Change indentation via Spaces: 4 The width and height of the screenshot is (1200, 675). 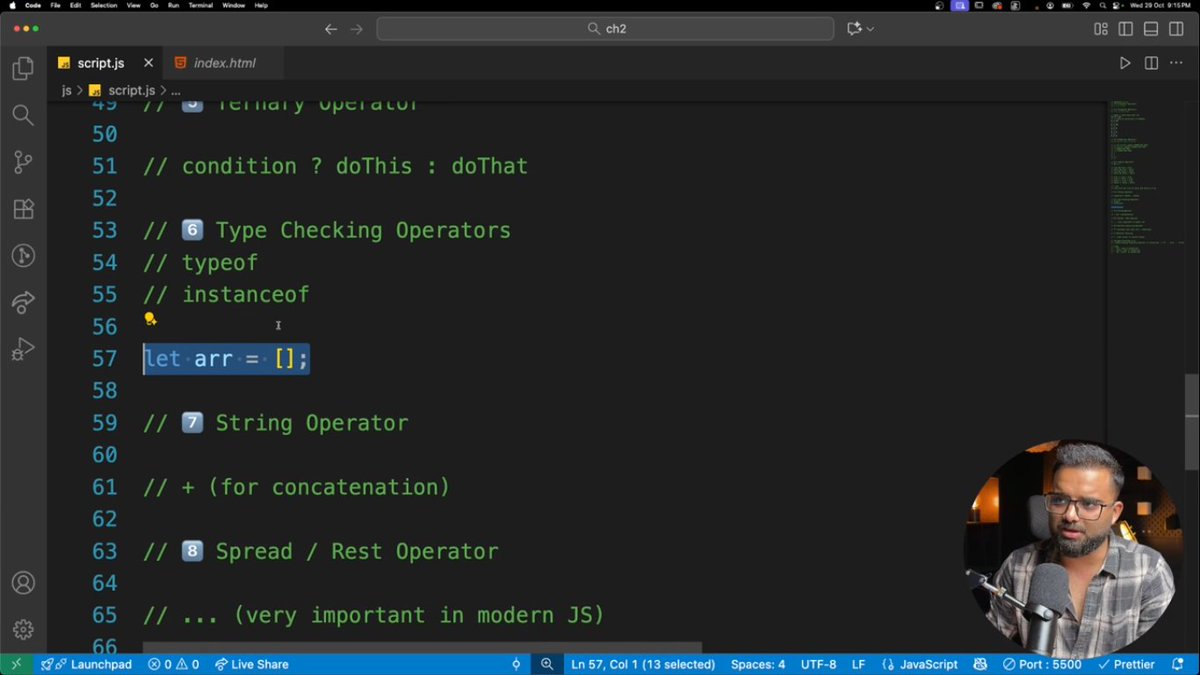pyautogui.click(x=758, y=664)
